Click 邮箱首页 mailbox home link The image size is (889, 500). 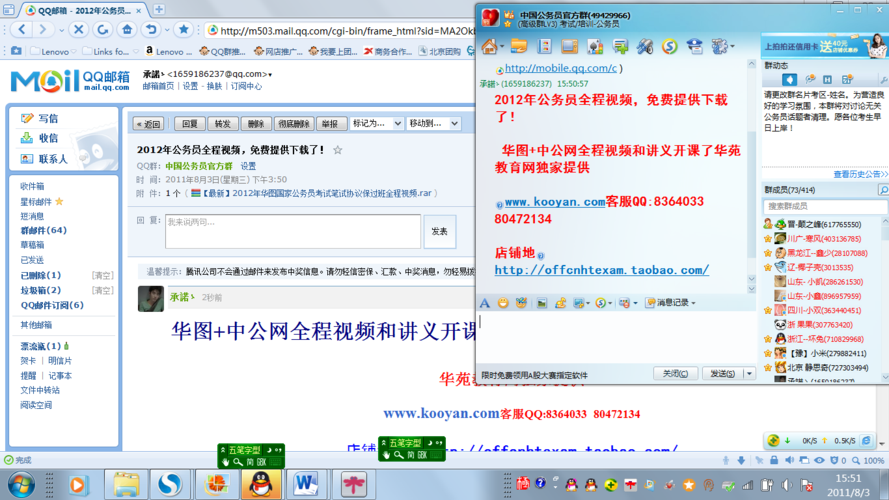point(158,86)
